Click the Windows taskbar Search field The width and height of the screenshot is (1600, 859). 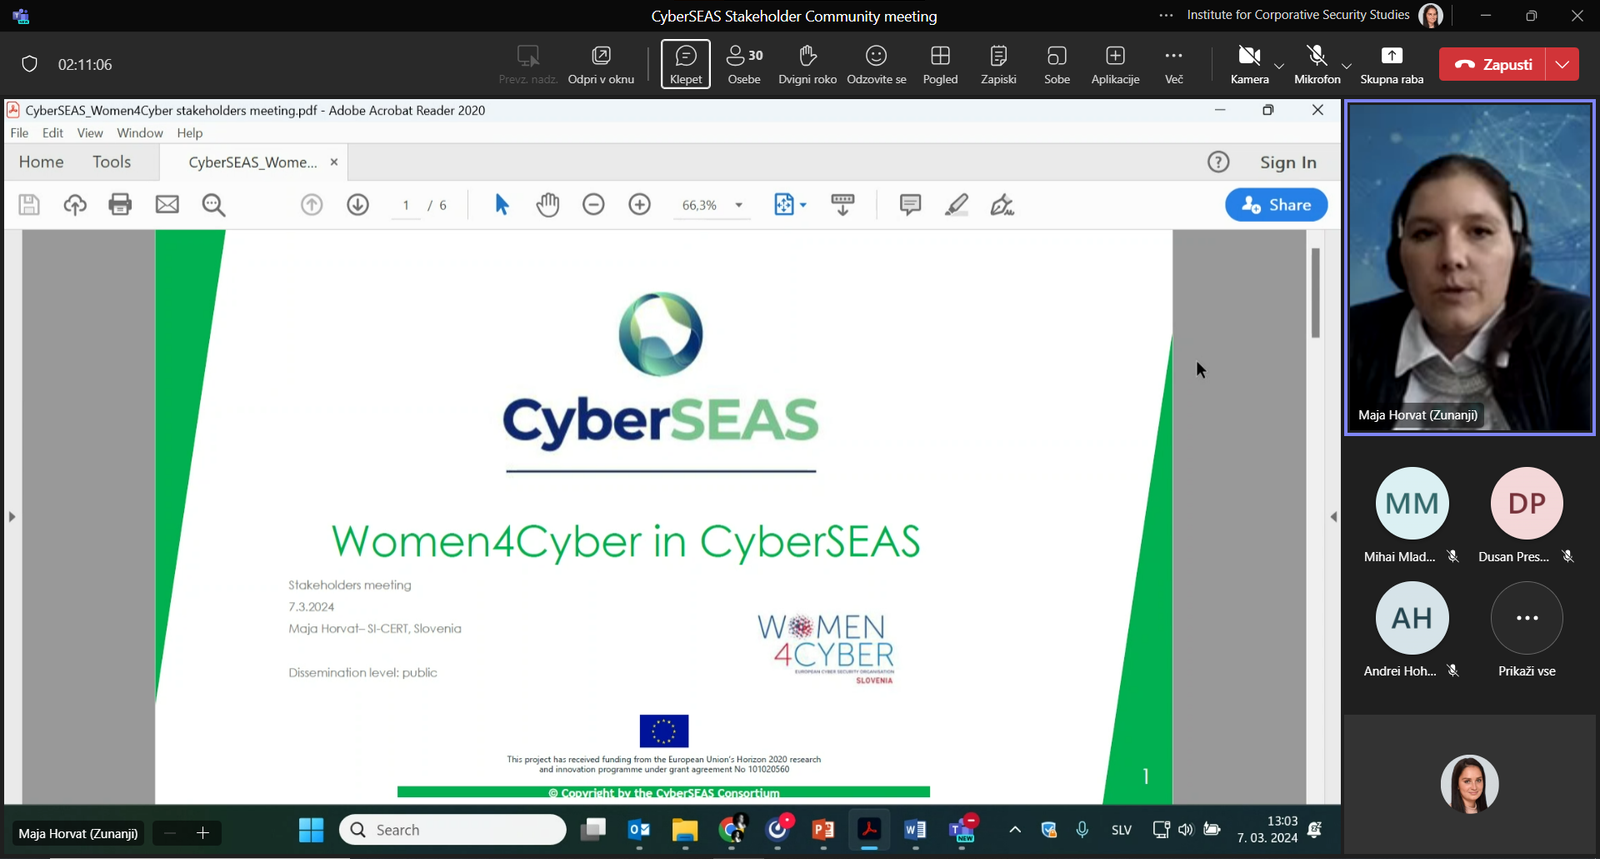pos(453,830)
